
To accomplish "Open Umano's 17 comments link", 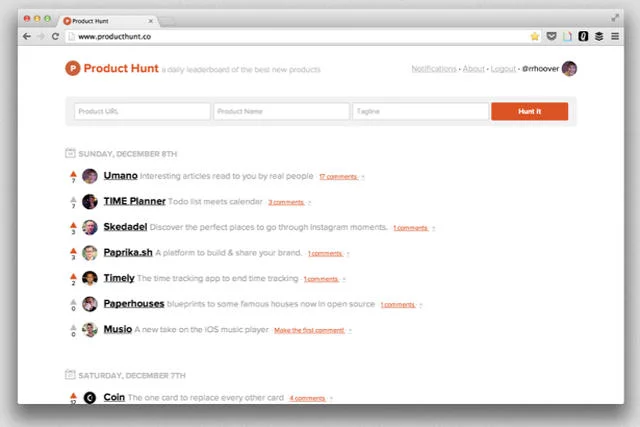I will point(338,177).
